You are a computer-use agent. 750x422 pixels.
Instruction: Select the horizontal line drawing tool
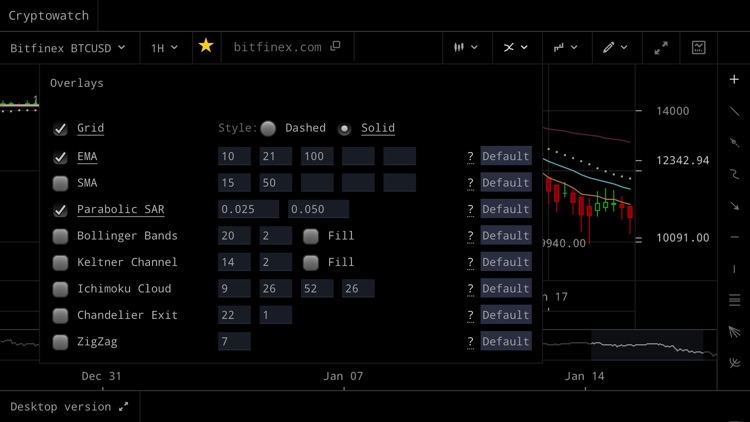click(734, 237)
